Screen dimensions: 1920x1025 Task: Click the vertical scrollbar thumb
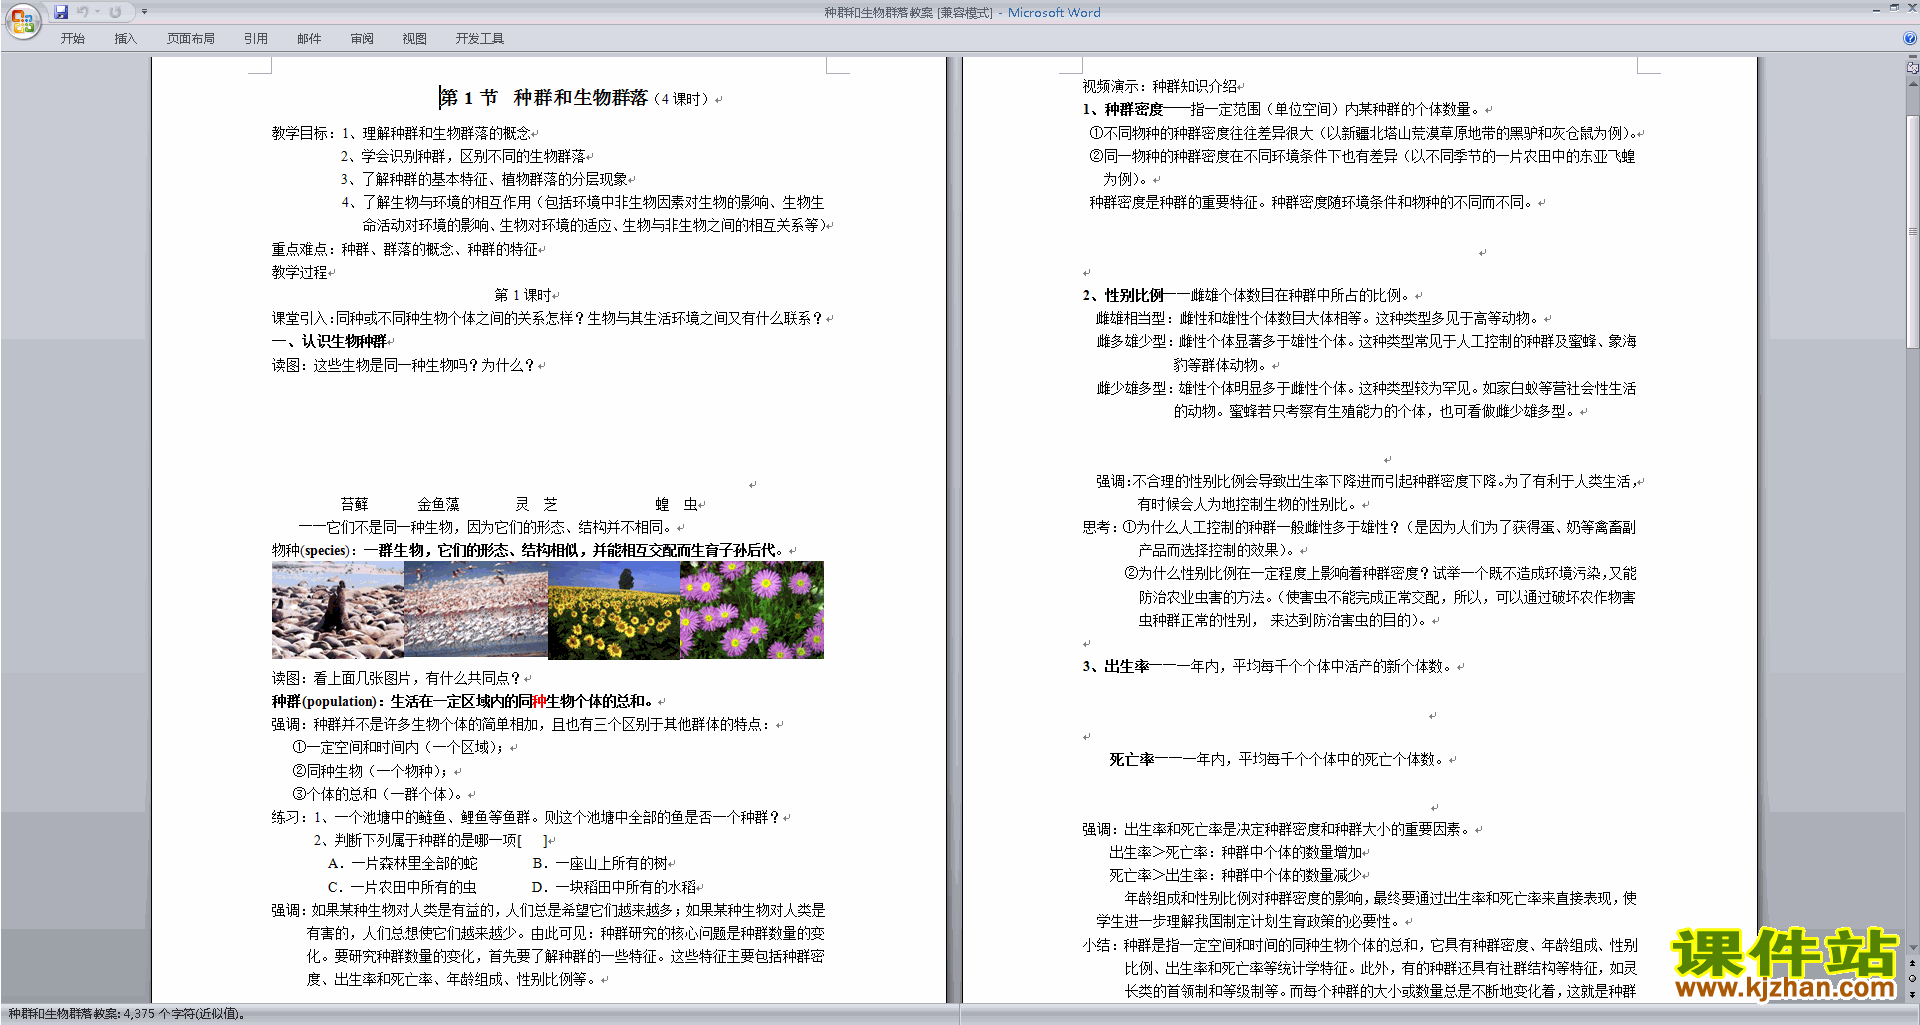pos(1912,230)
